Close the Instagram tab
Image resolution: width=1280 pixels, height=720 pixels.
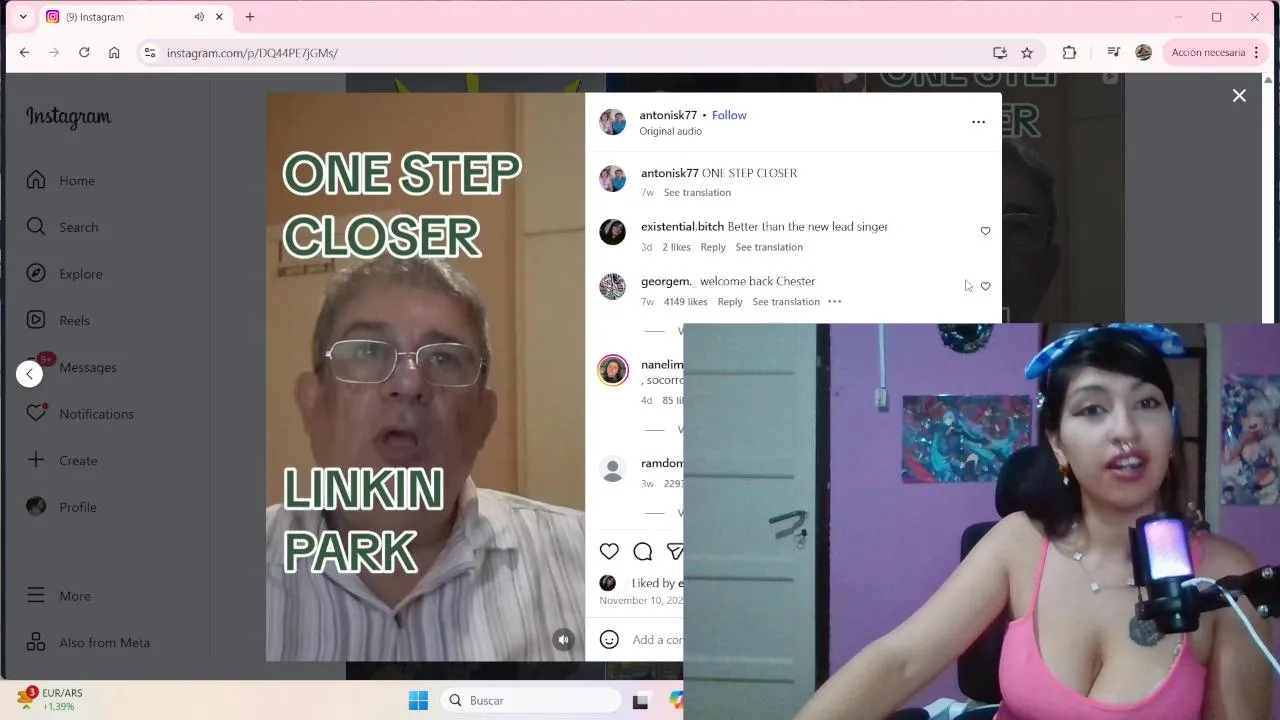pos(219,17)
